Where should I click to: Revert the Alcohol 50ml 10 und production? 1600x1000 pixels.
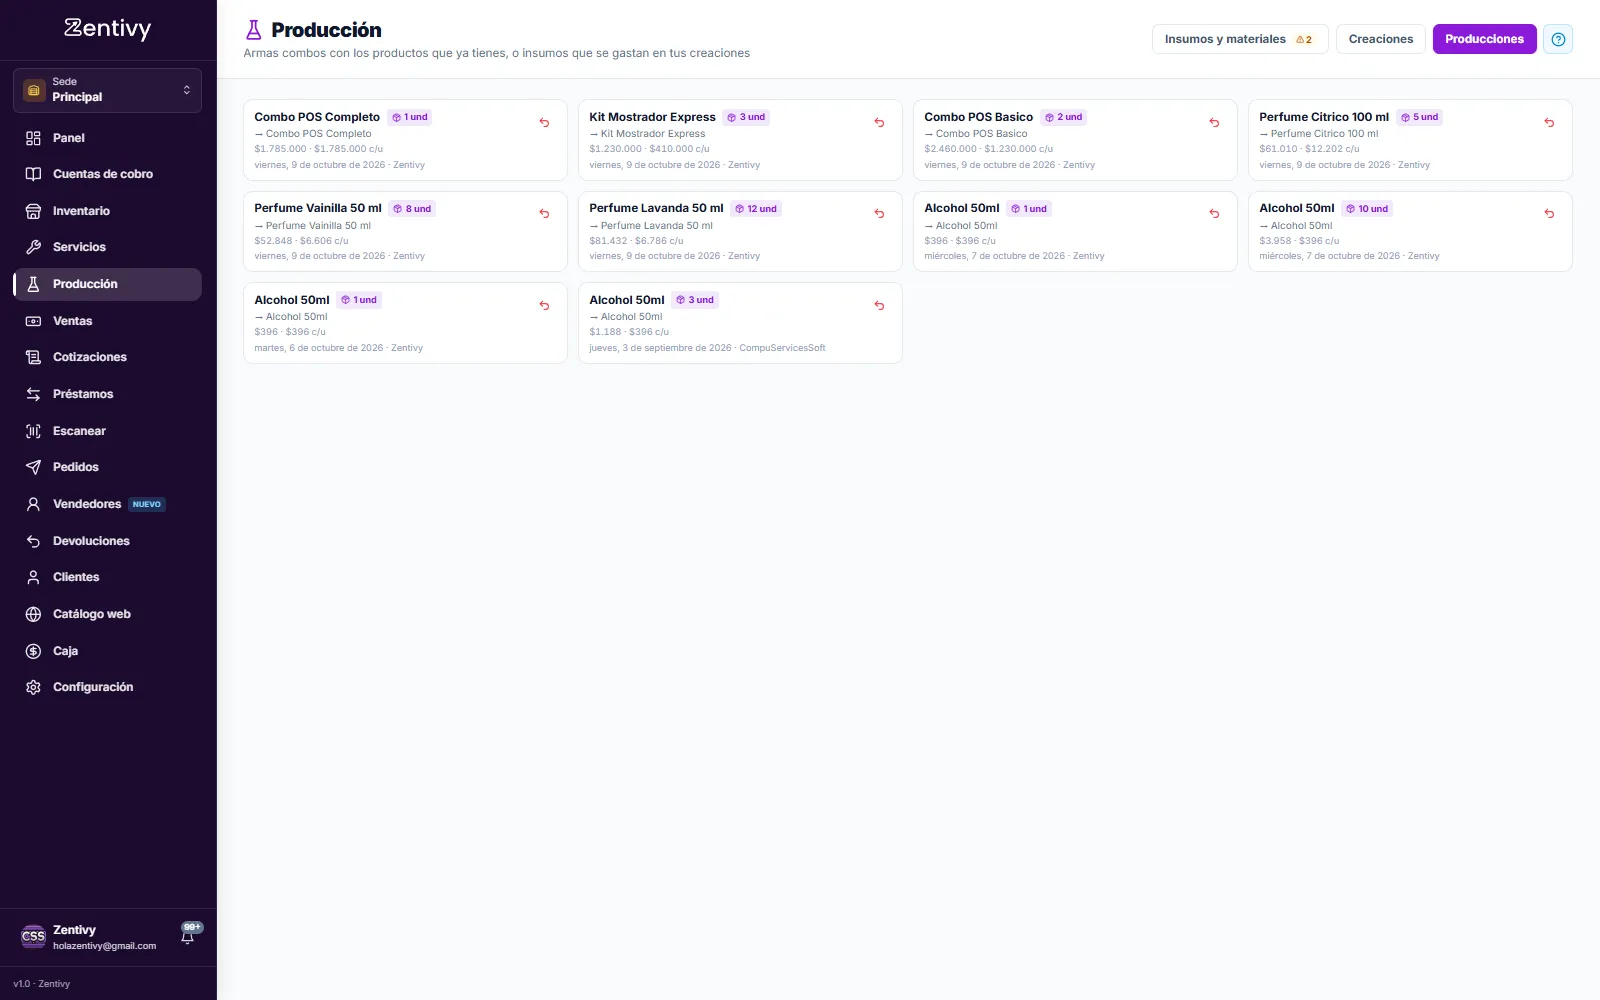click(1549, 214)
